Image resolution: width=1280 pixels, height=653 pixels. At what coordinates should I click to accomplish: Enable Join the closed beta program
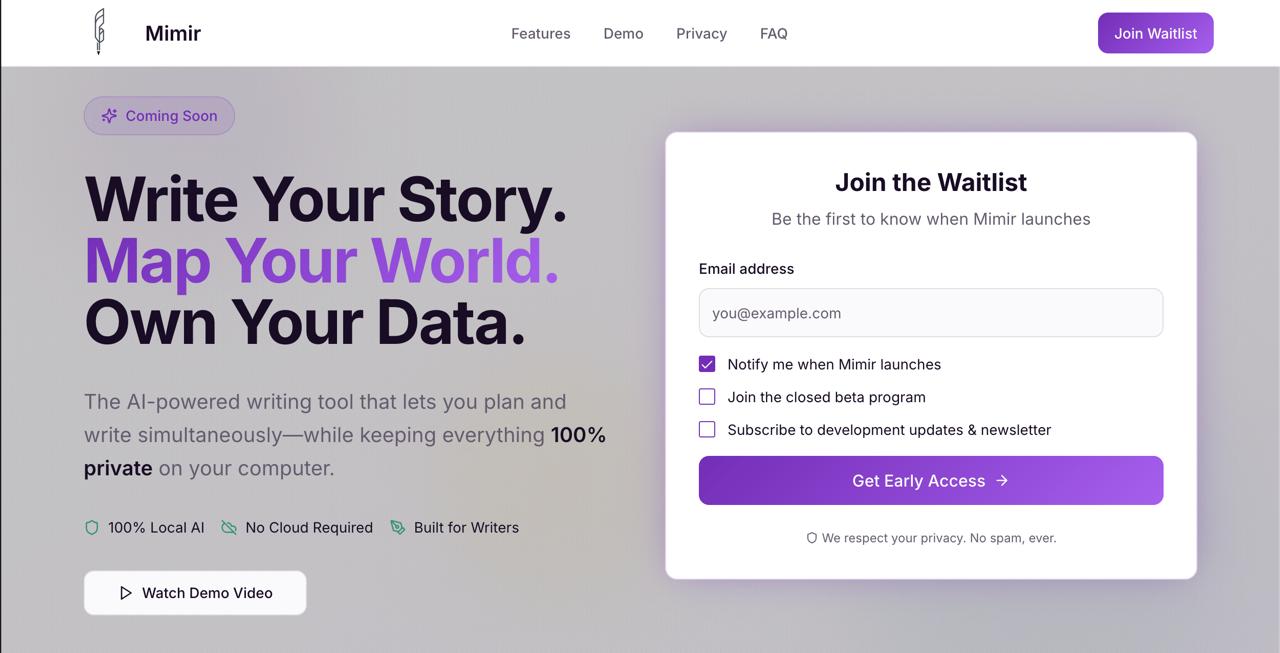click(707, 397)
